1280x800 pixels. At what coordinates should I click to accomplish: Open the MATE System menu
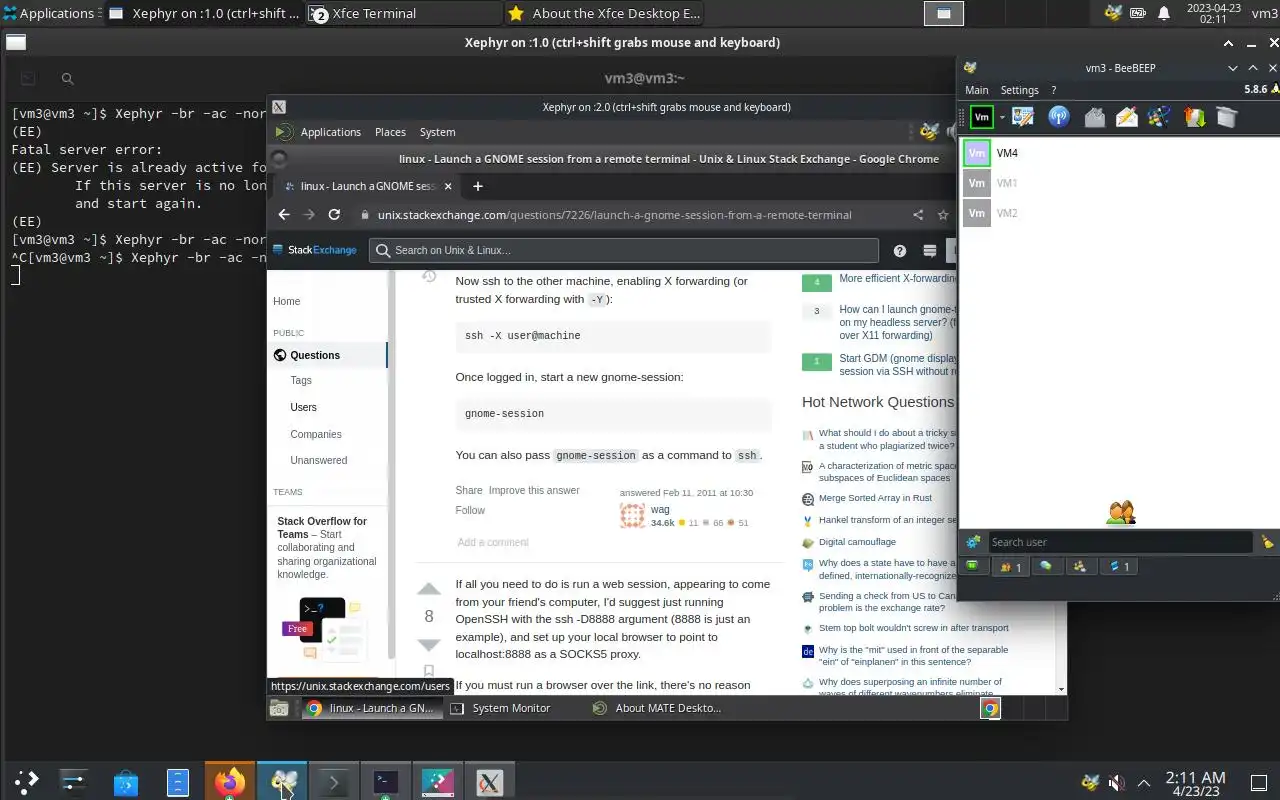[437, 132]
